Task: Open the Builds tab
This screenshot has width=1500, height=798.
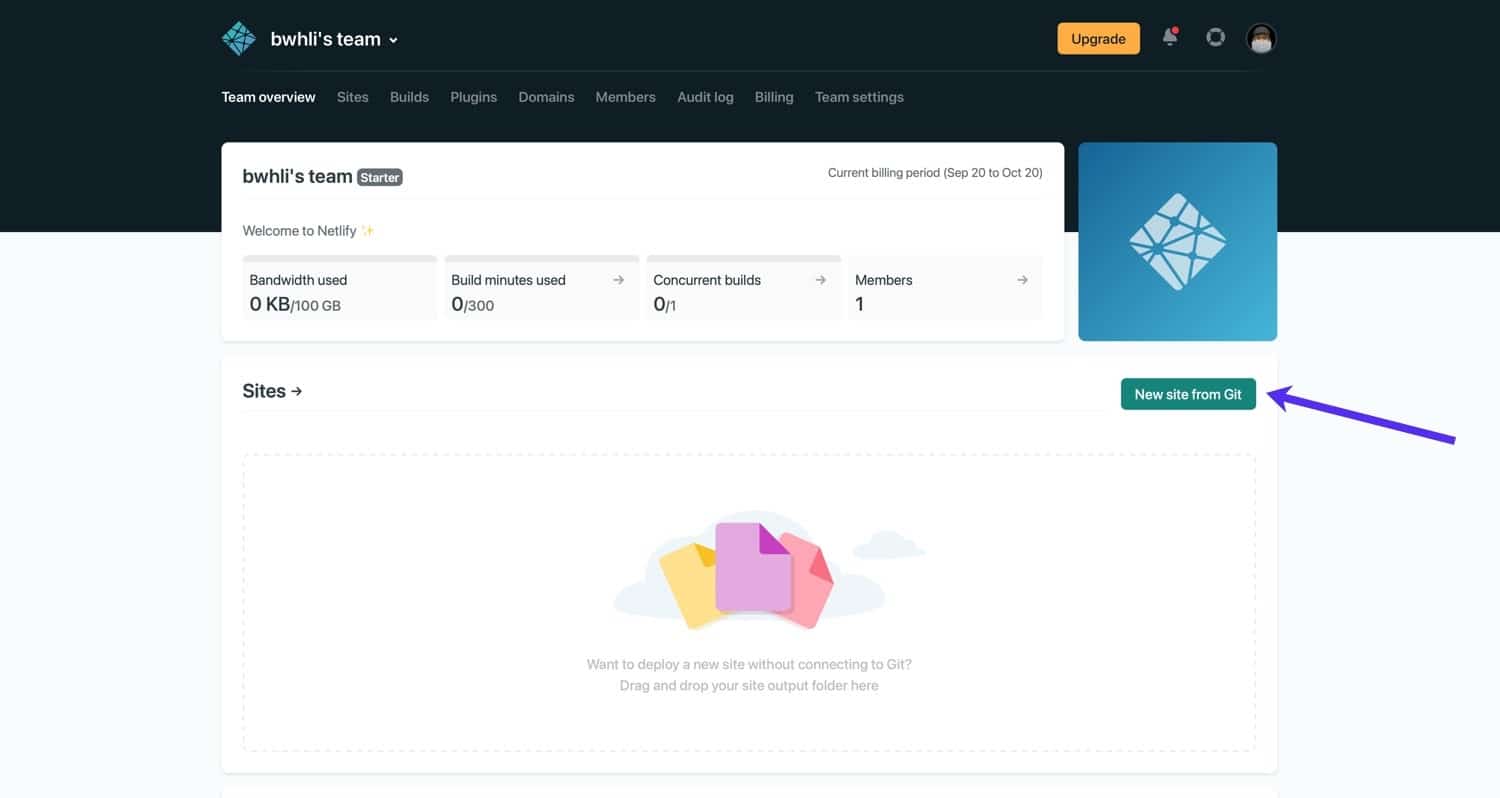Action: [409, 96]
